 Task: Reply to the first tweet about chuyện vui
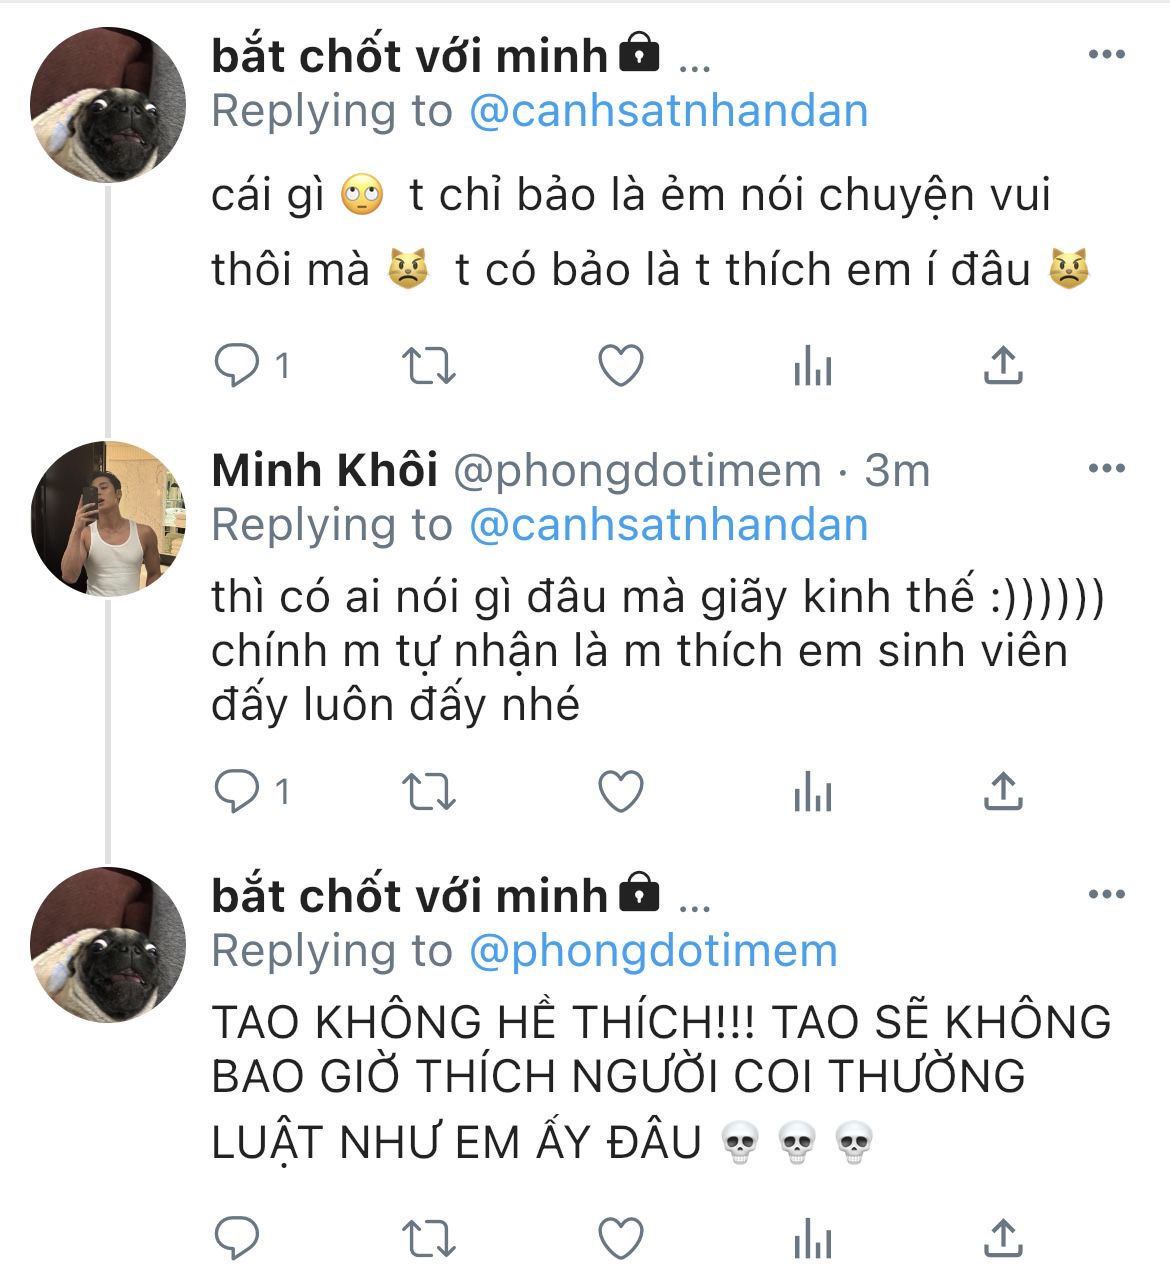[238, 367]
